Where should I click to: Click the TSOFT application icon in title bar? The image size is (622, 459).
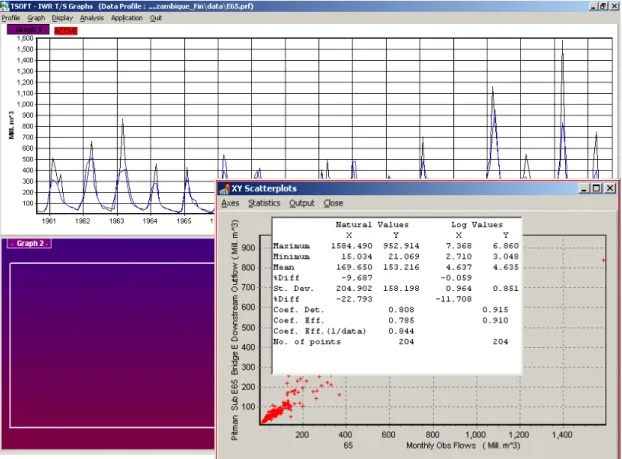coord(5,6)
